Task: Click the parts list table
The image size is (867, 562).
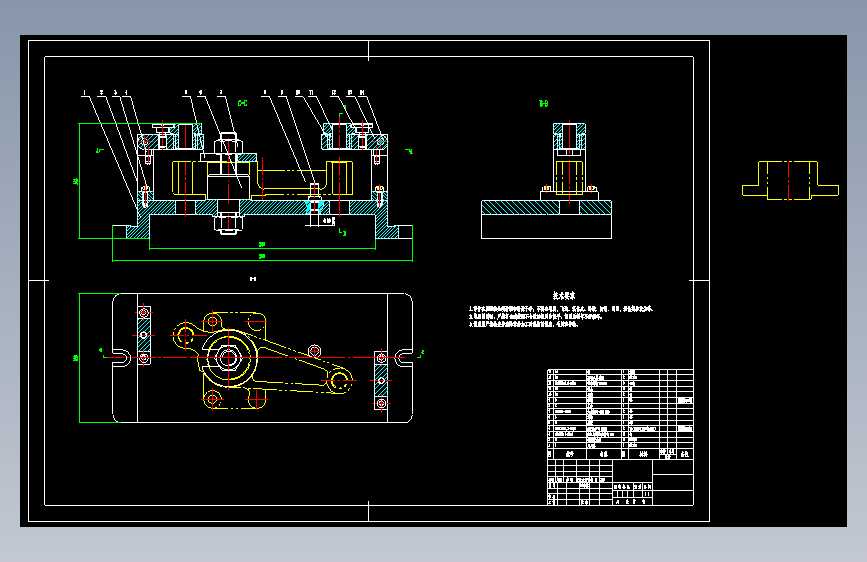Action: pyautogui.click(x=620, y=414)
